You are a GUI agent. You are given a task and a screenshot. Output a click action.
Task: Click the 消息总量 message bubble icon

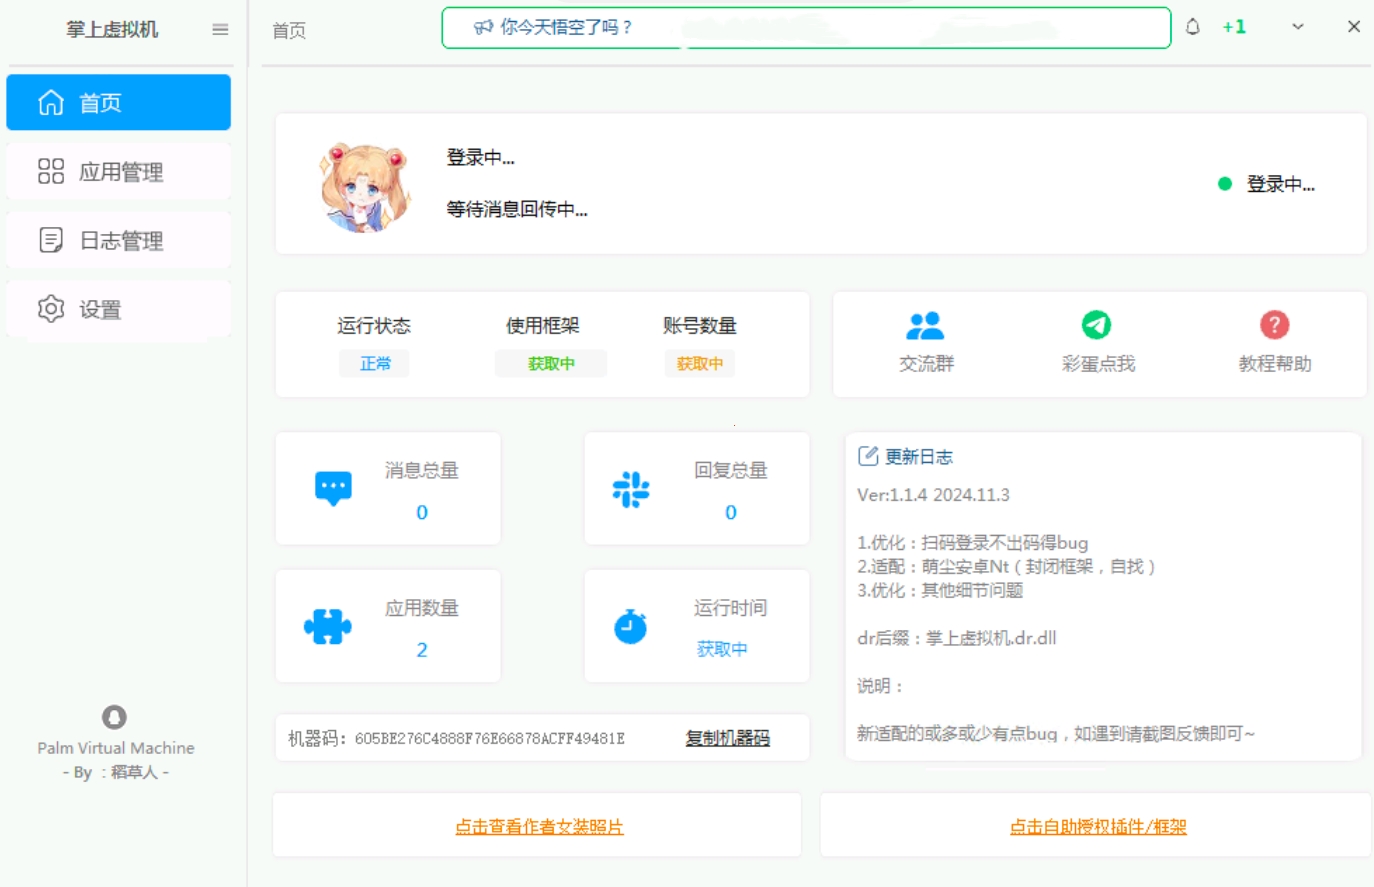click(x=331, y=487)
